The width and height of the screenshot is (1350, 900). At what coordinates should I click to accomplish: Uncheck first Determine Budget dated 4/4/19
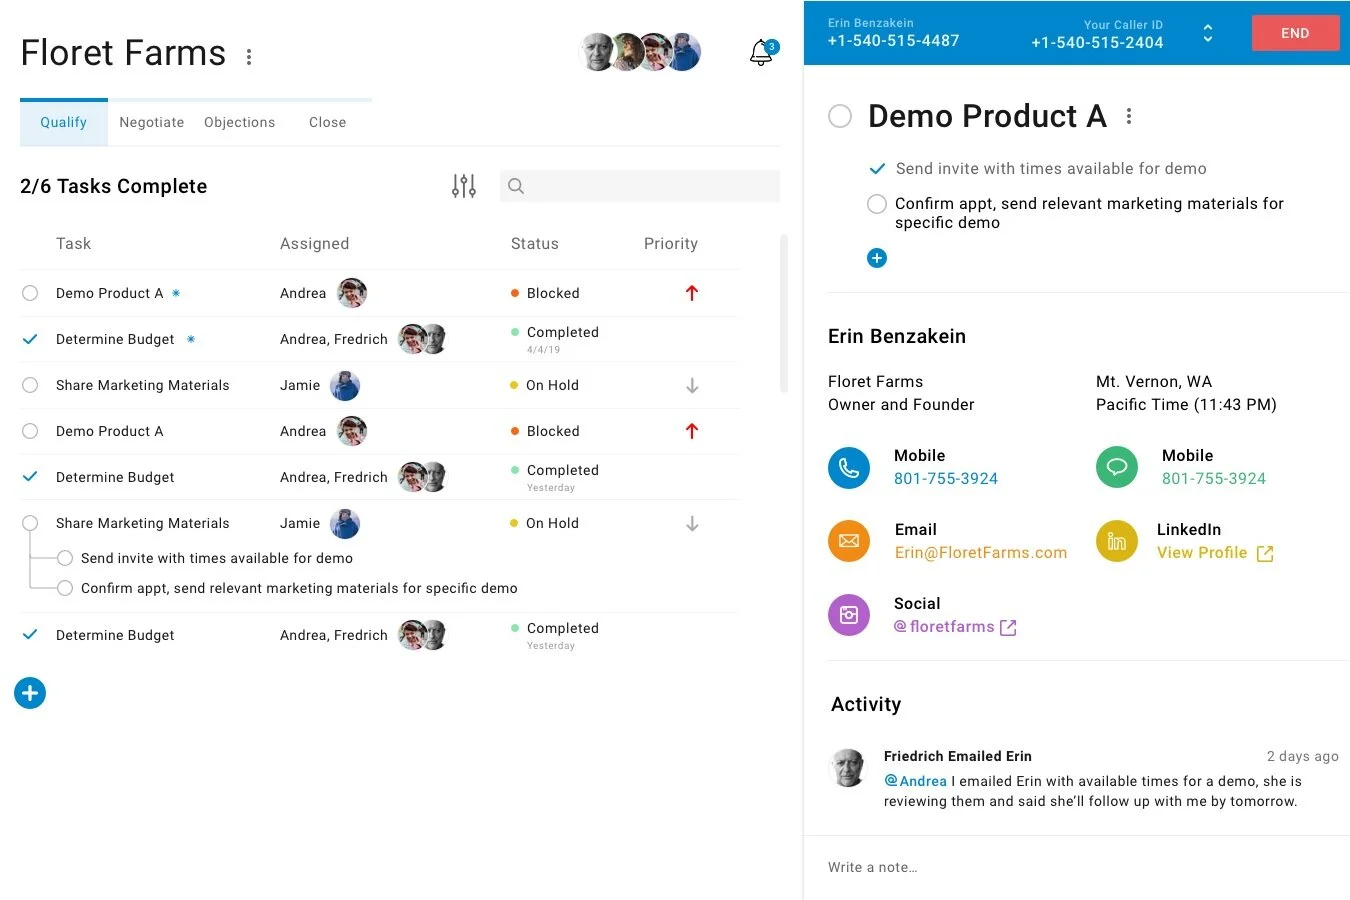30,339
